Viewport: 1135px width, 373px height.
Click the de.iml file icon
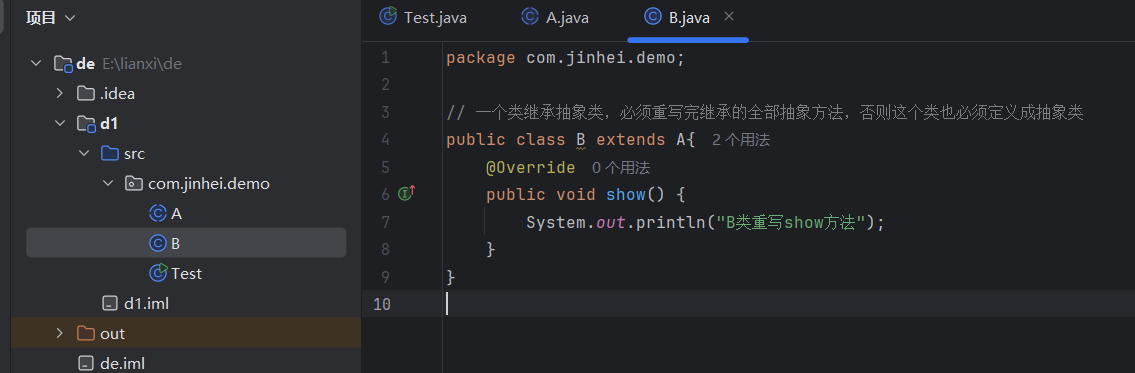pos(86,363)
